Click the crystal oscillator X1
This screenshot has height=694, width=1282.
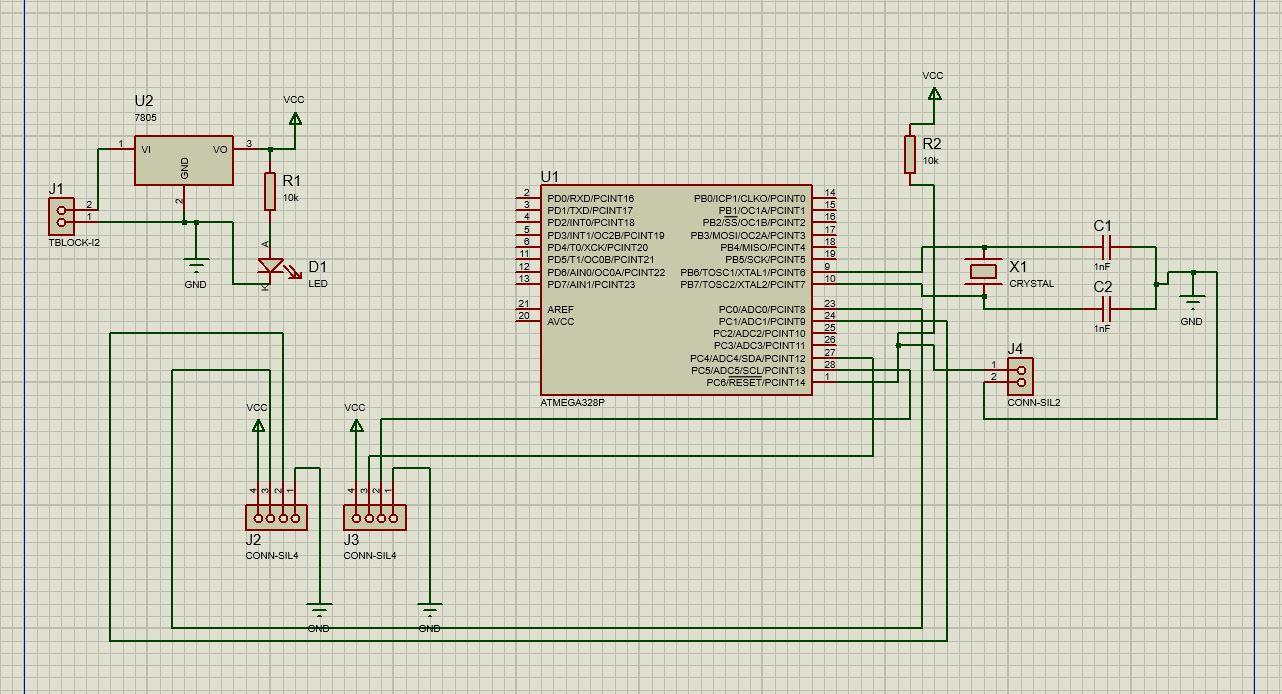983,272
